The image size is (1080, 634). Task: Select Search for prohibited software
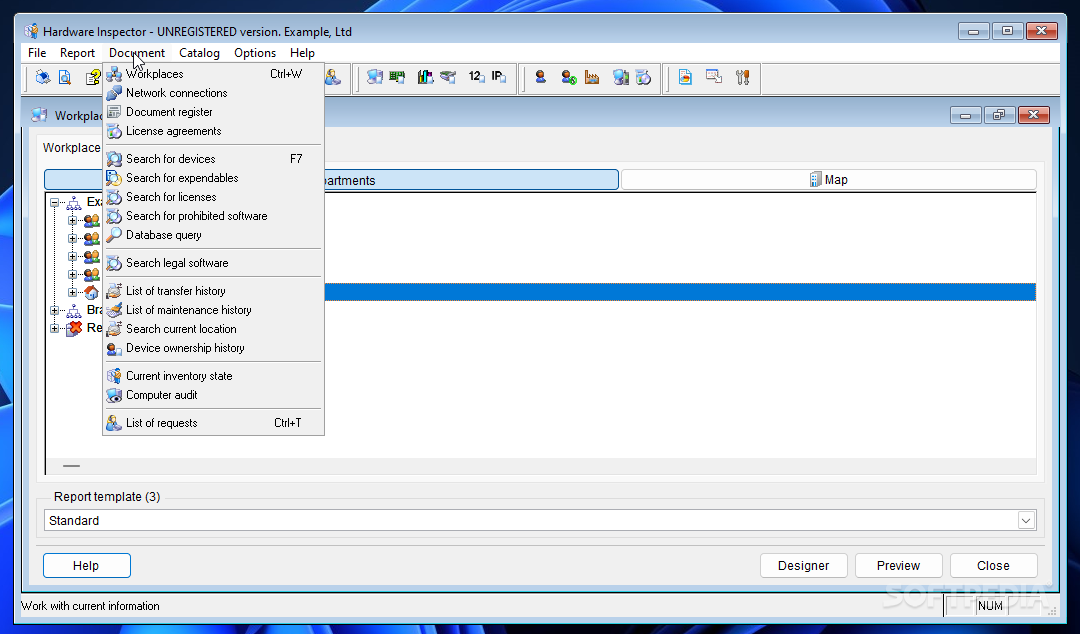point(214,216)
